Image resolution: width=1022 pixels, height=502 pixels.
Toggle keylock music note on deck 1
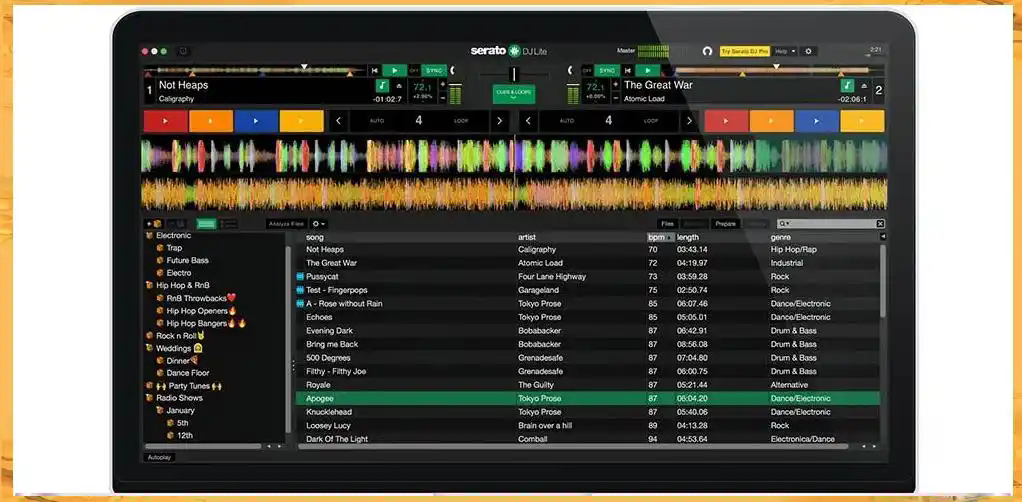point(382,86)
